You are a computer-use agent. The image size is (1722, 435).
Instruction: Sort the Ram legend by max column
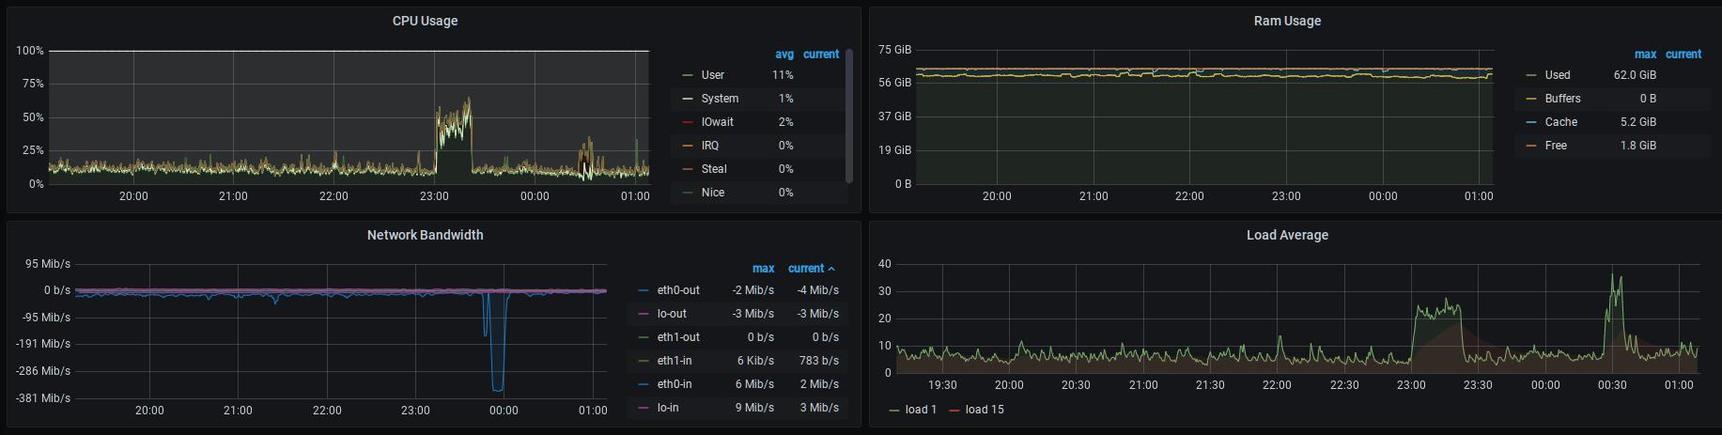pos(1644,54)
